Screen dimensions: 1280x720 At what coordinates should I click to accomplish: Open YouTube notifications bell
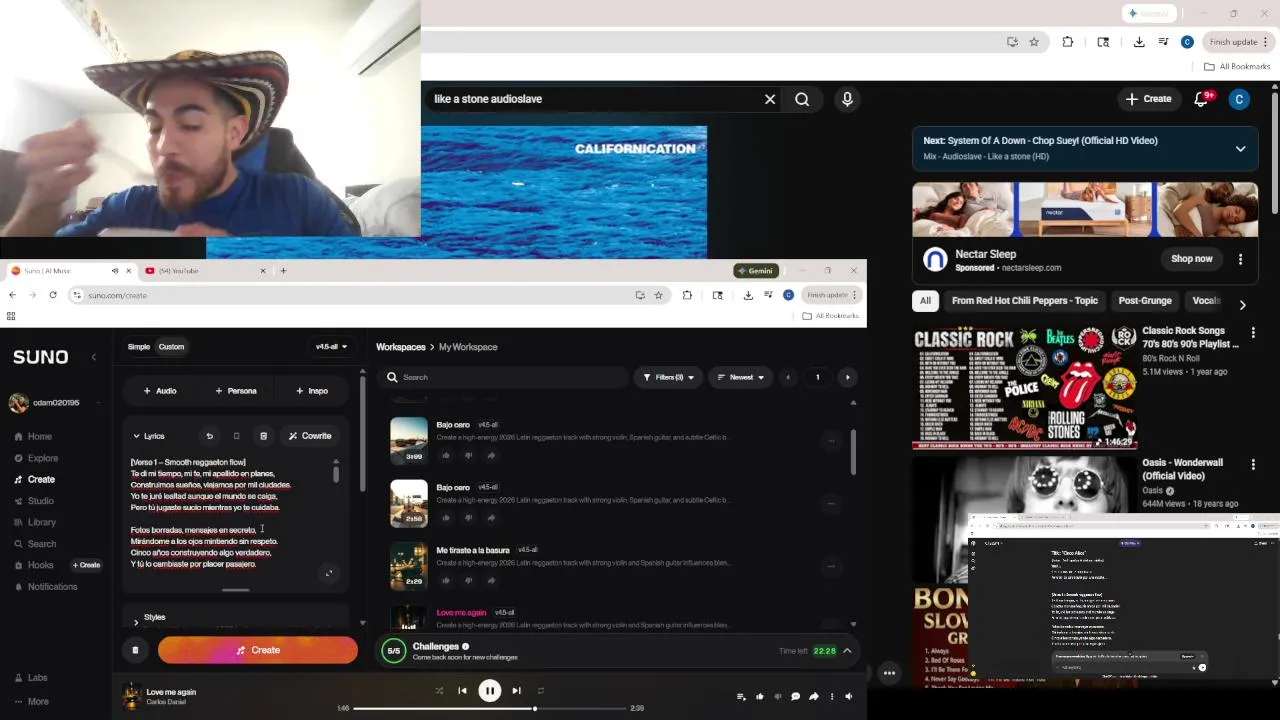pyautogui.click(x=1201, y=99)
